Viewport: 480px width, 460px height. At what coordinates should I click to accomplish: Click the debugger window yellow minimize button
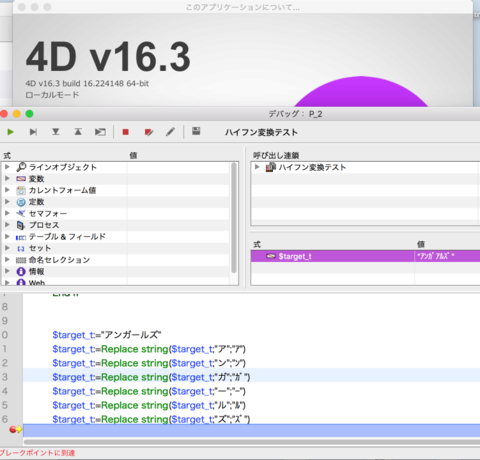tap(17, 114)
